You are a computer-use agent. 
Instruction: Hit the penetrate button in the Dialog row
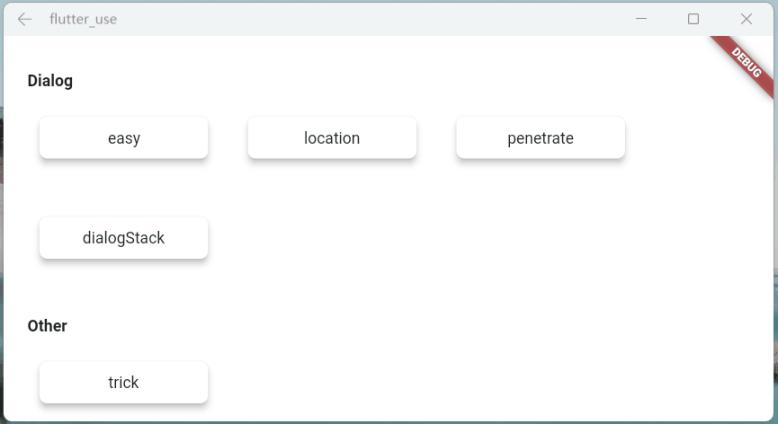[540, 138]
